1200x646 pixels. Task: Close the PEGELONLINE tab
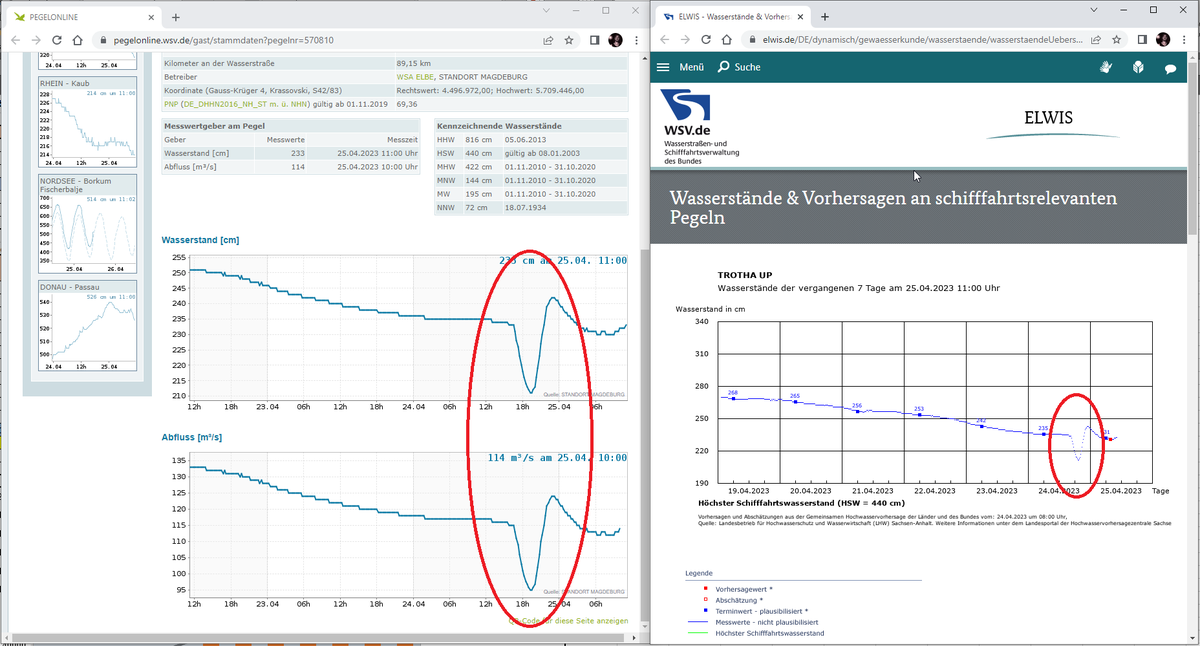[151, 17]
